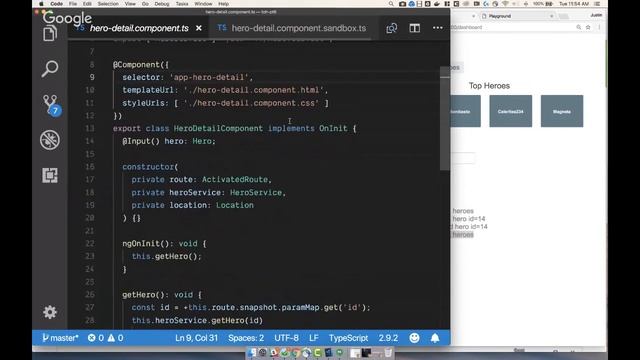Click the feedback smiley icon
Image resolution: width=640 pixels, height=360 pixels.
(x=414, y=338)
